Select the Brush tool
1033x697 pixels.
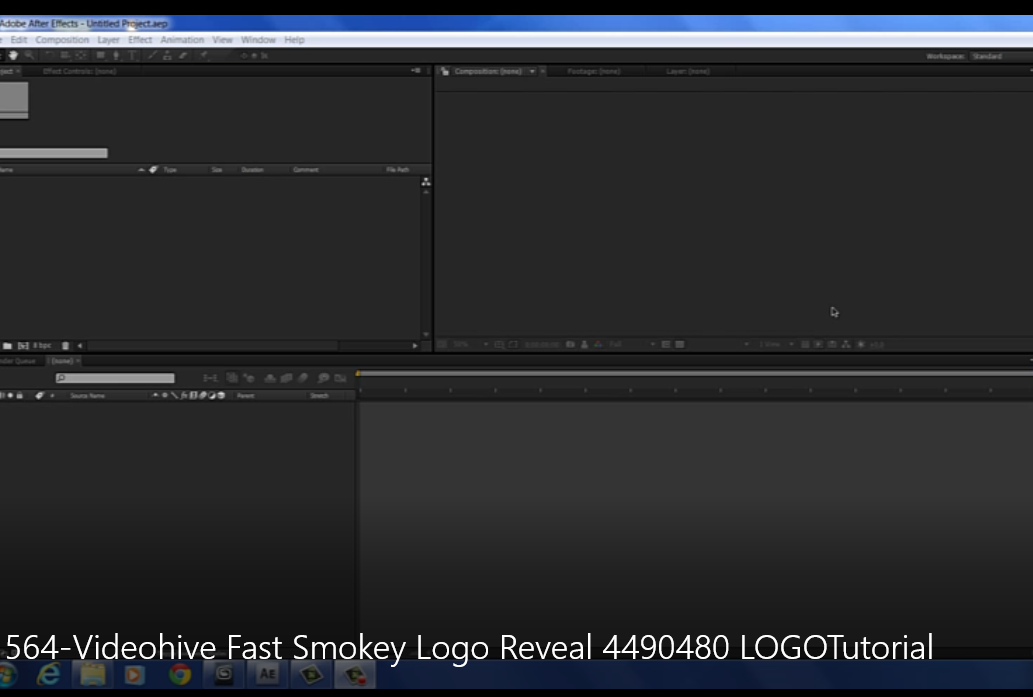pos(152,55)
